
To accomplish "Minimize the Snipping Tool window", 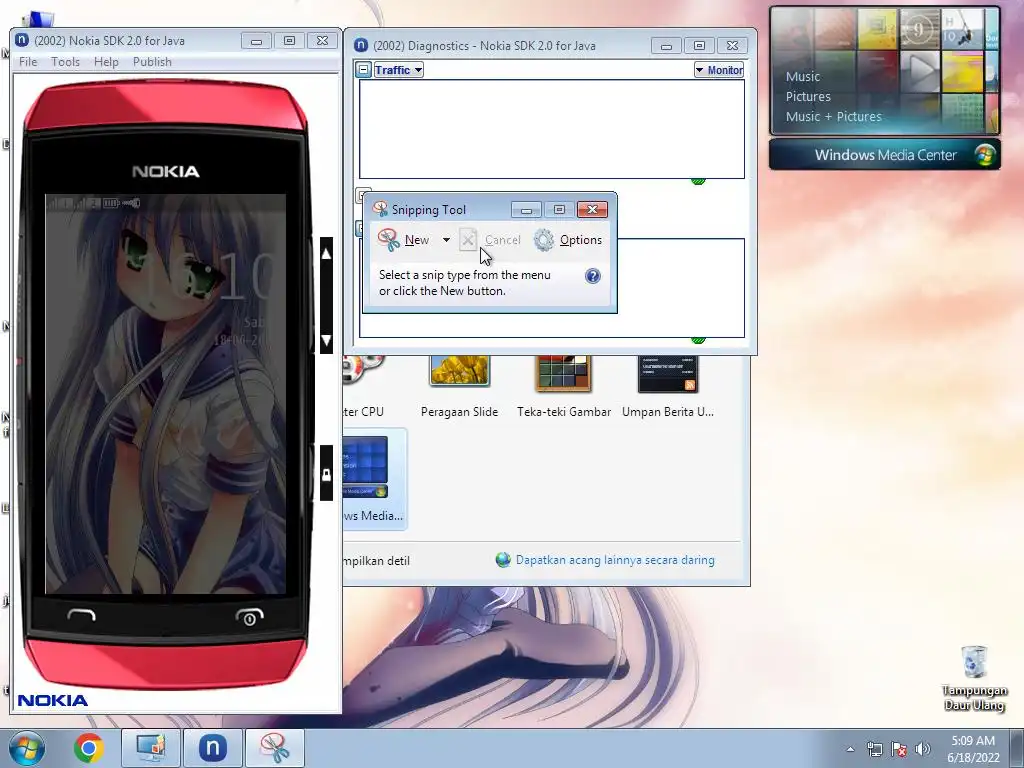I will click(526, 209).
